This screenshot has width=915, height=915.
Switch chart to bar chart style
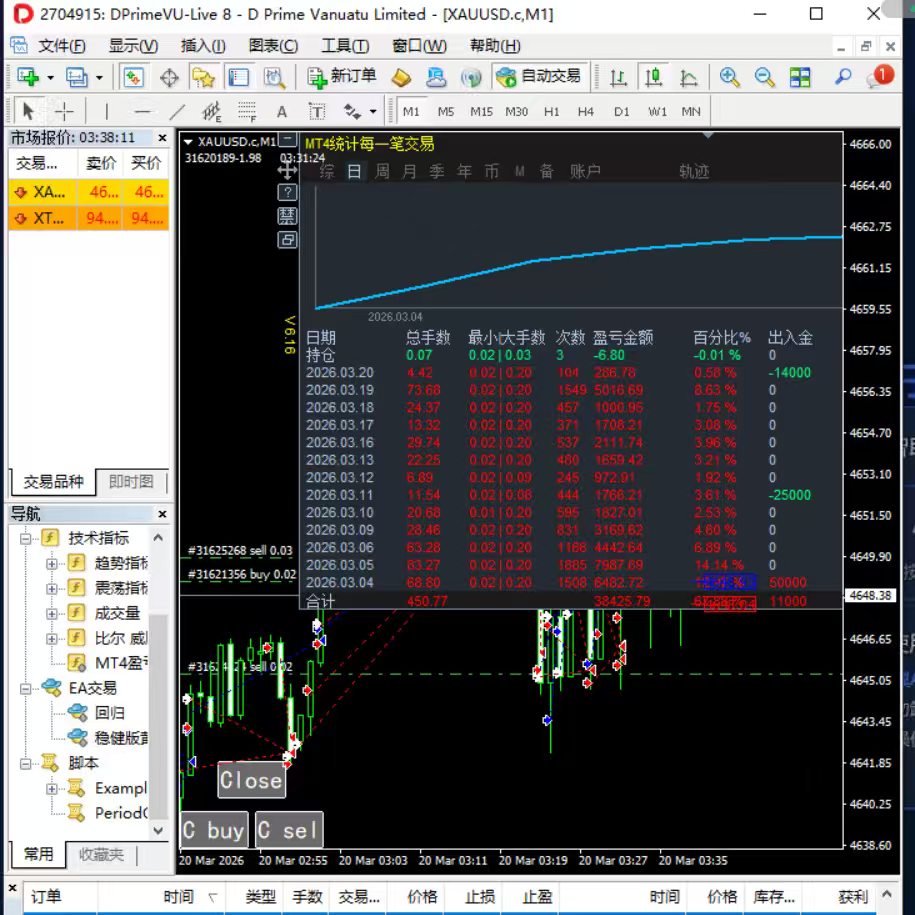[618, 77]
